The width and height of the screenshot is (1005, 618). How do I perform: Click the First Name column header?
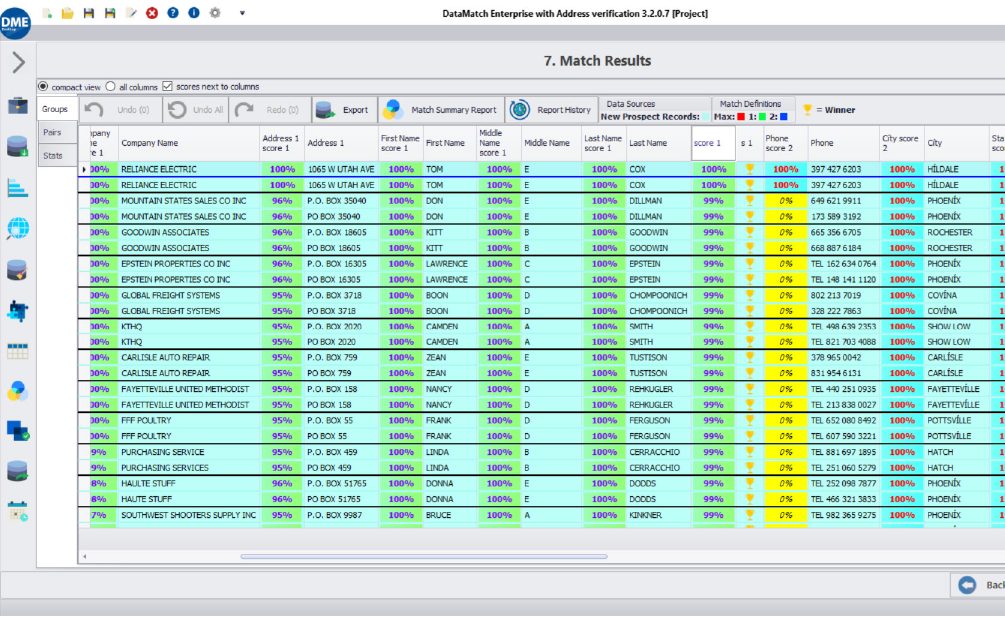[x=449, y=143]
